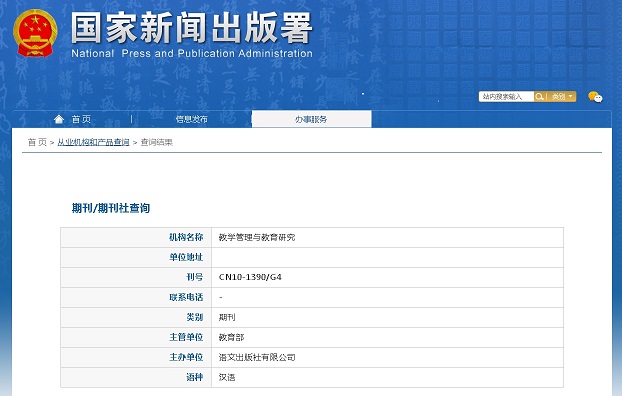Click the 机构名称 row label
Image resolution: width=622 pixels, height=396 pixels.
[x=186, y=237]
